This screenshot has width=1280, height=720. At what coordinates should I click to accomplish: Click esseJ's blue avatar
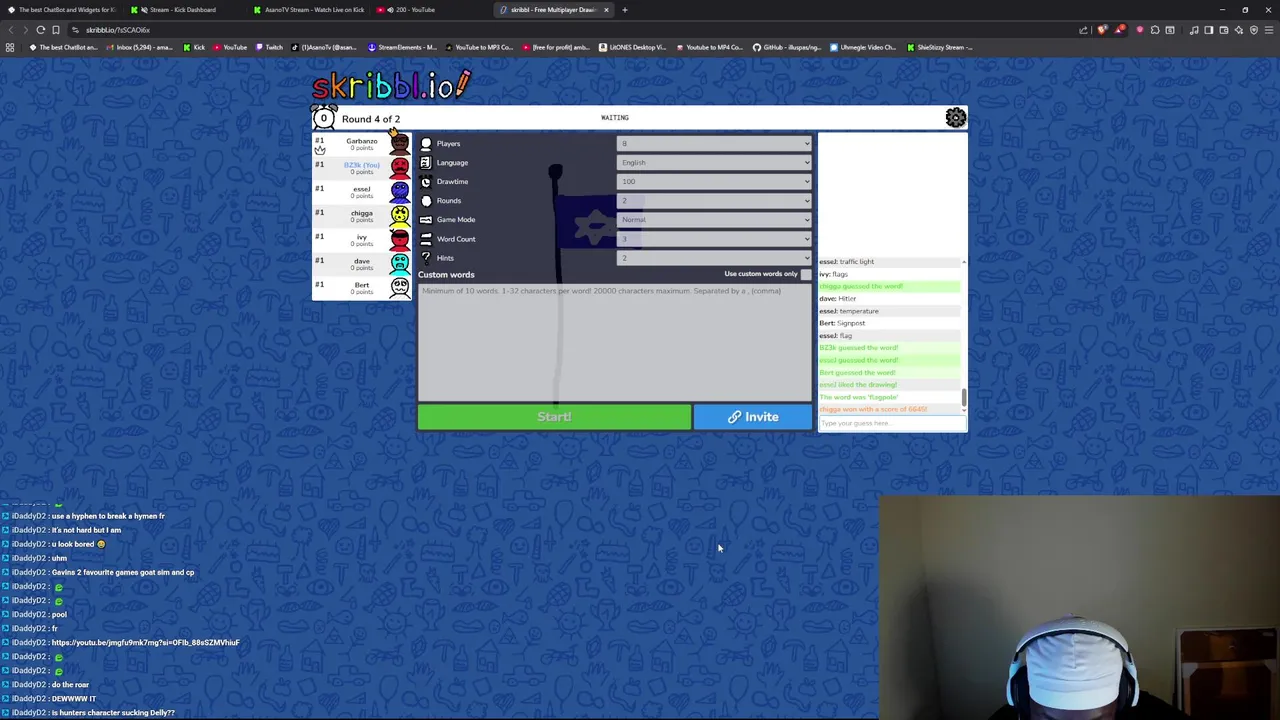[399, 190]
